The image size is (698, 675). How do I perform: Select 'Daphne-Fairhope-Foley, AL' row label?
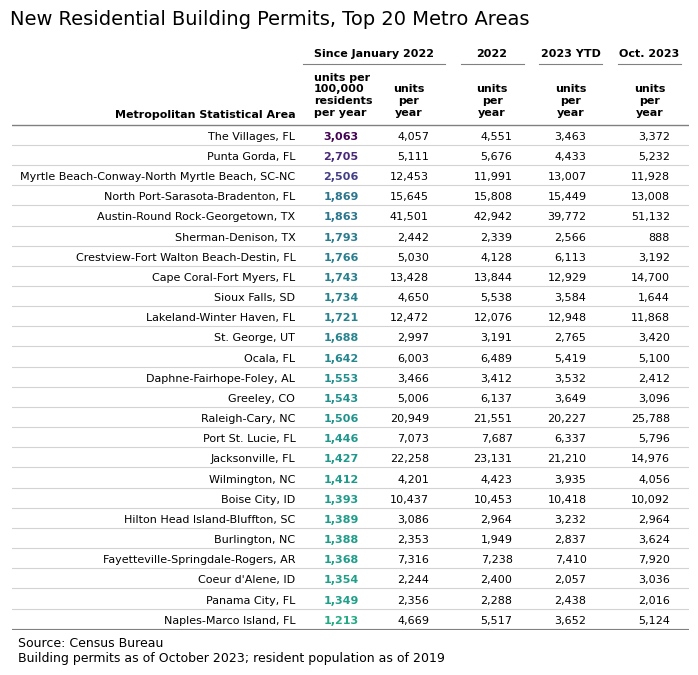[220, 378]
